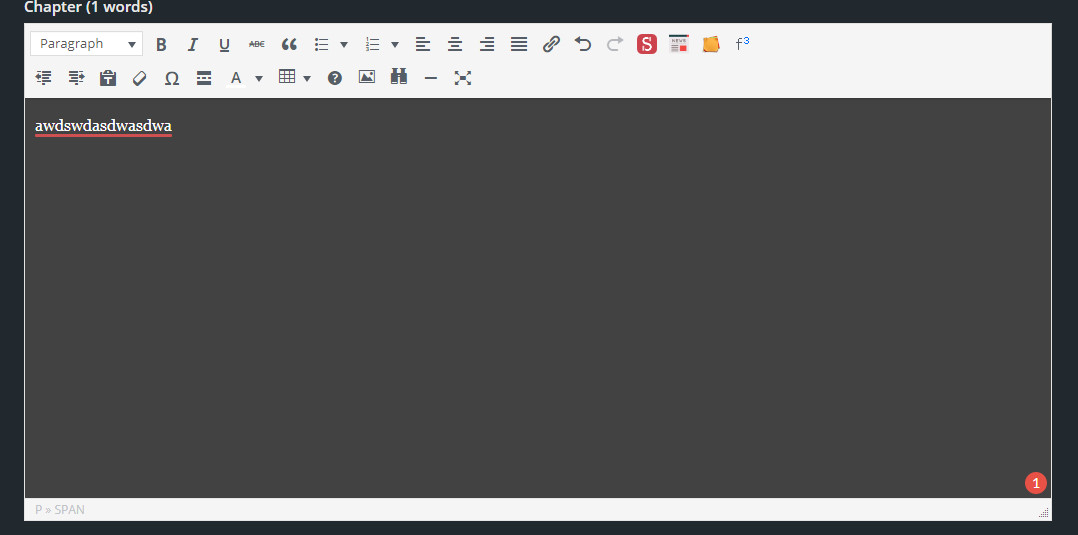Screen dimensions: 1078x535
Task: Undo the last edit
Action: 583,44
